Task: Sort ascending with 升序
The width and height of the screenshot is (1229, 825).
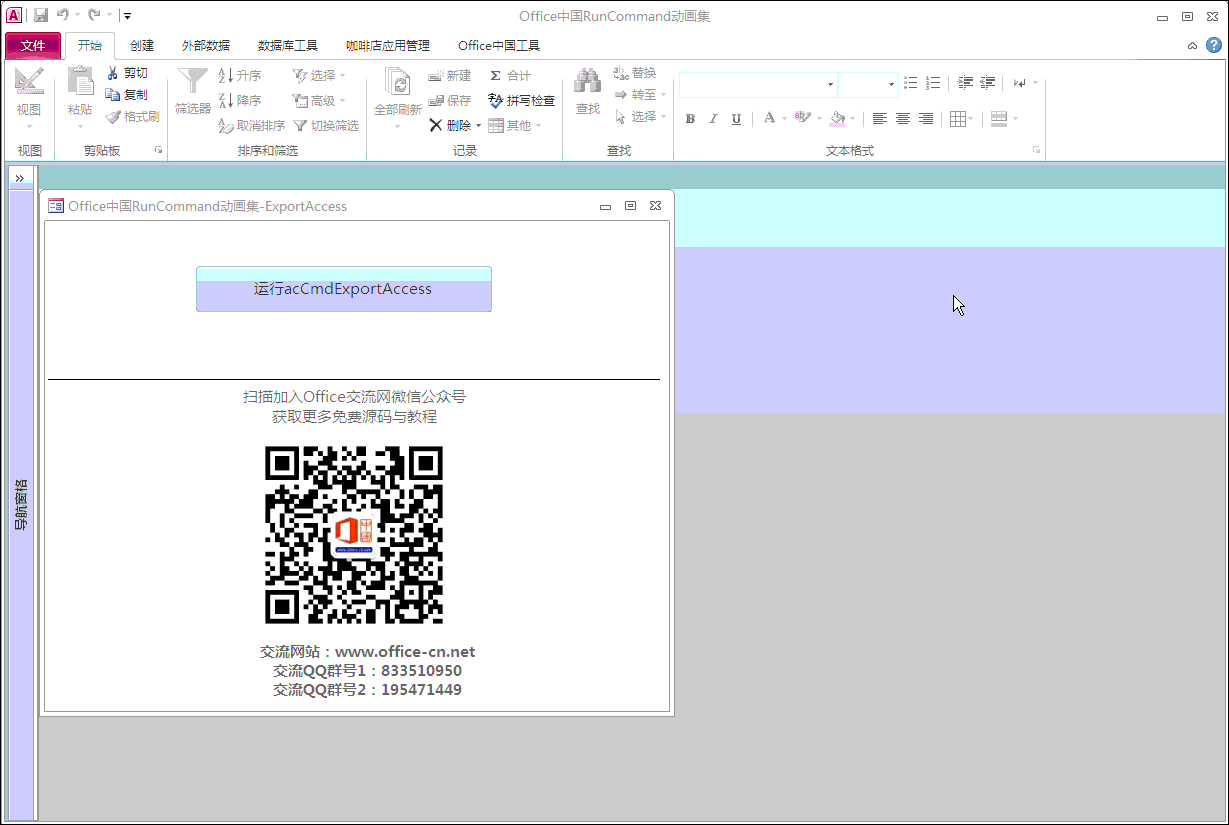Action: click(x=240, y=76)
